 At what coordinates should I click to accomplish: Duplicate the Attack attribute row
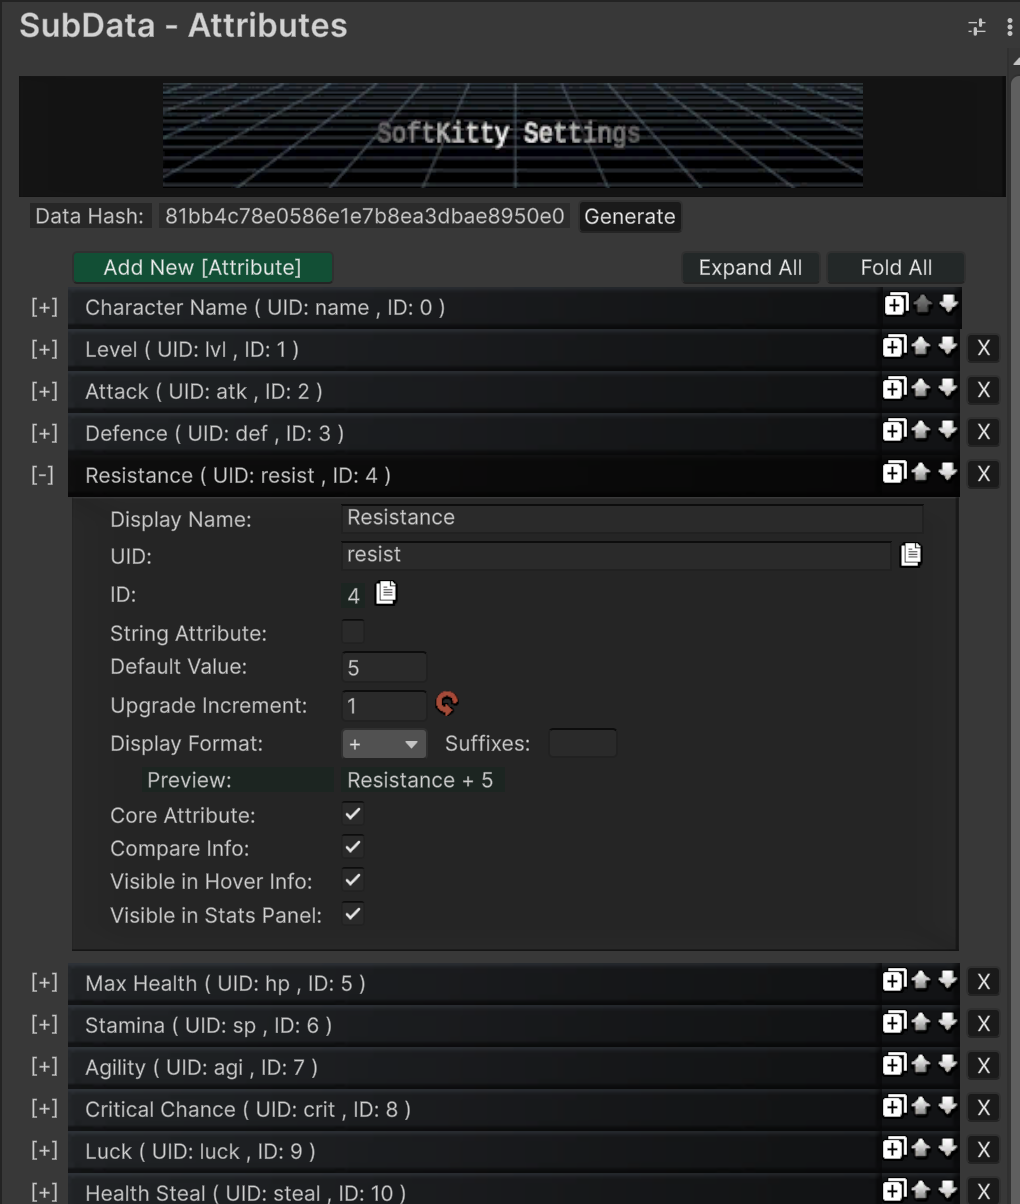point(894,389)
